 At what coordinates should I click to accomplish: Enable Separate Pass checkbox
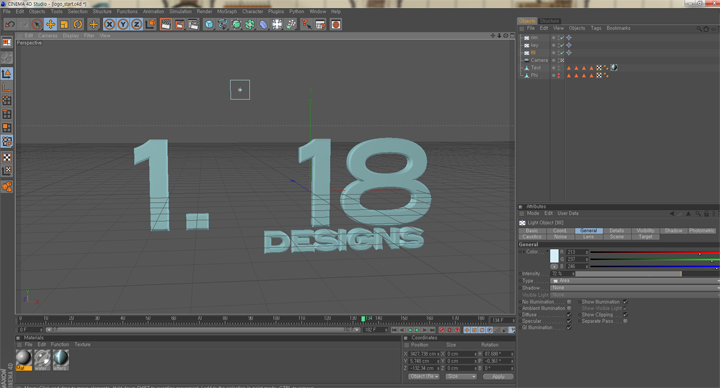tap(625, 321)
